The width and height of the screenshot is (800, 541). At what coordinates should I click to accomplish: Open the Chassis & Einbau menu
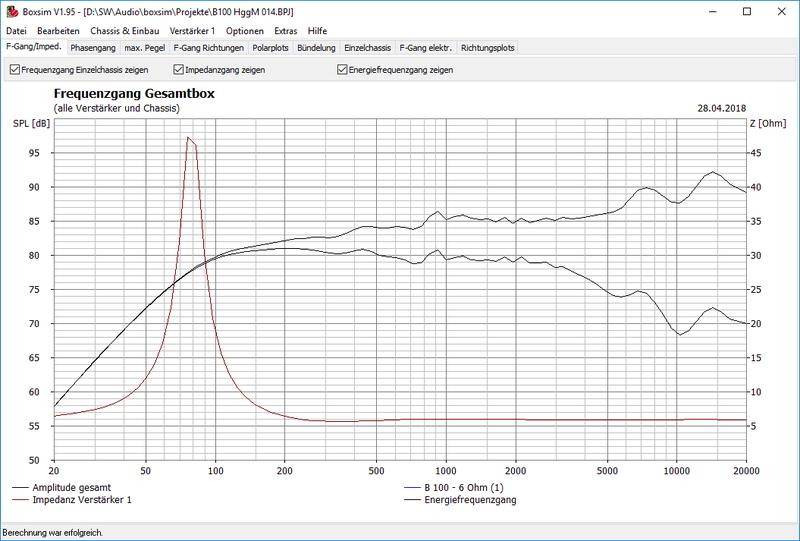pos(126,31)
